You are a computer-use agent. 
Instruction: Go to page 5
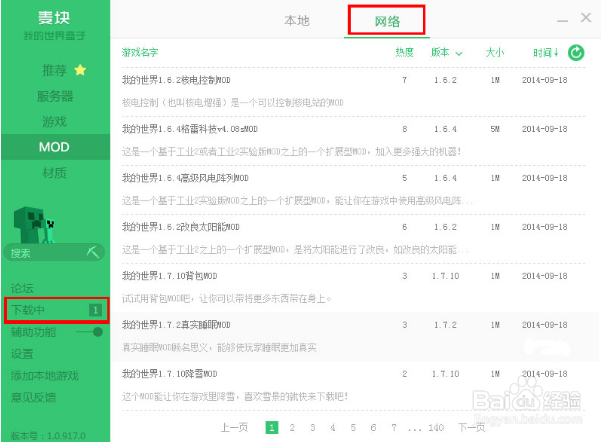tap(353, 427)
